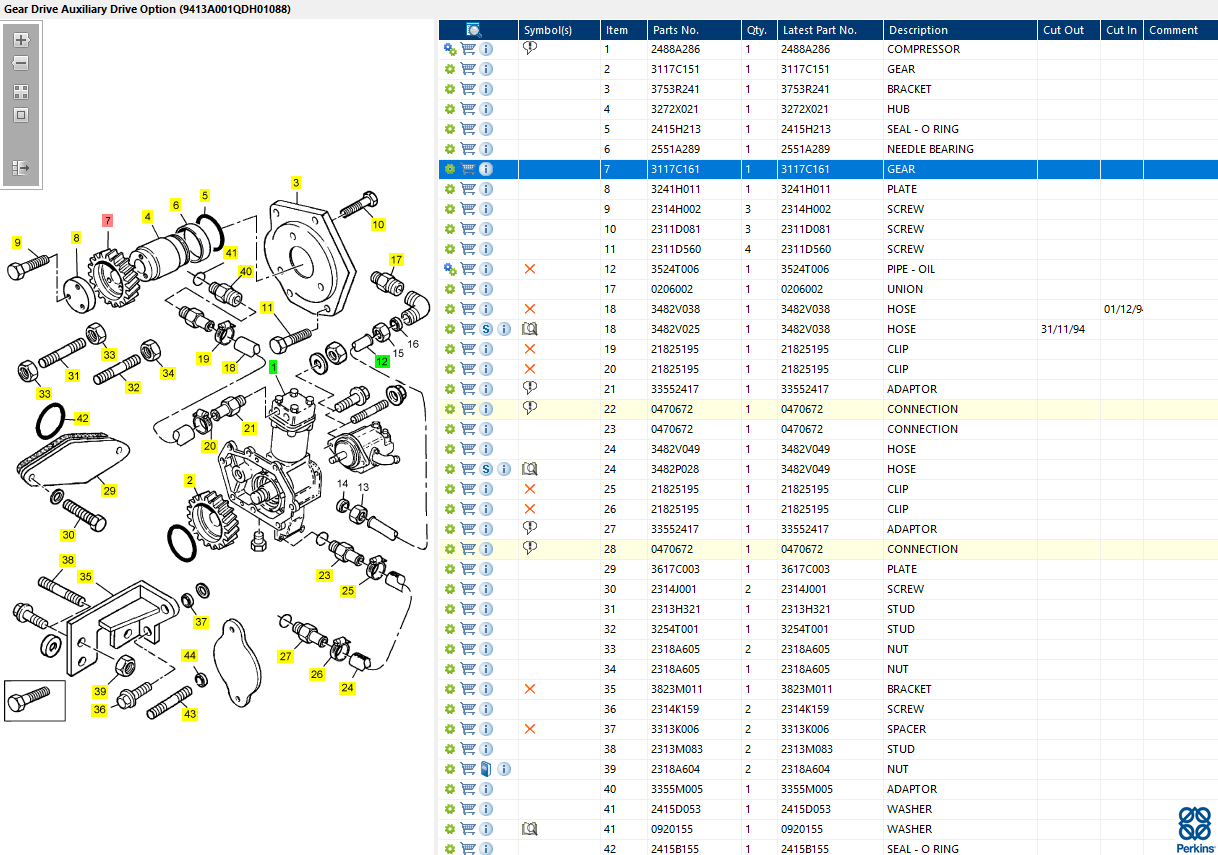Click the Comment column header
This screenshot has width=1218, height=855.
1180,30
